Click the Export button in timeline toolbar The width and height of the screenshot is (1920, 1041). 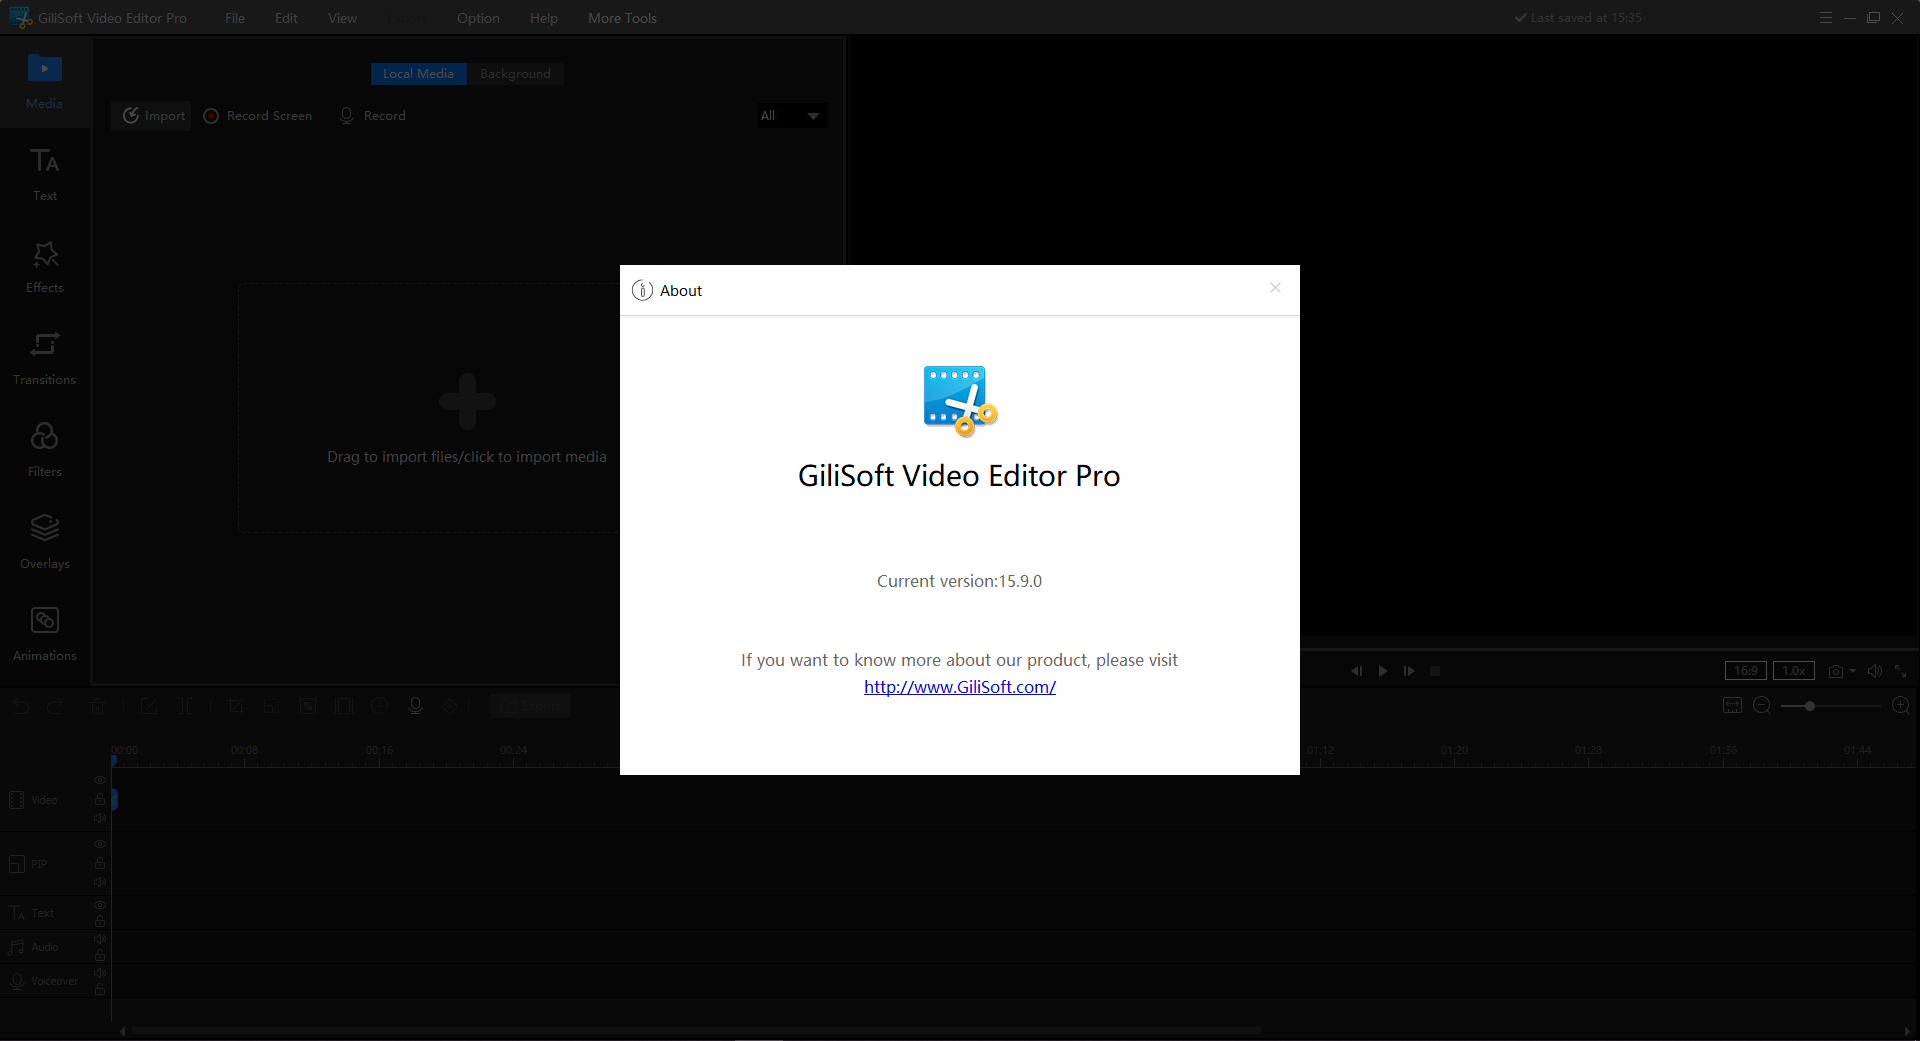530,706
